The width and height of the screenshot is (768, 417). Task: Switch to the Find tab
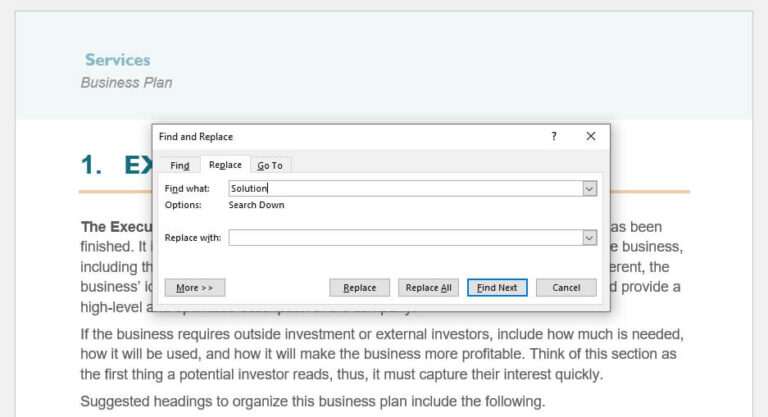tap(179, 165)
